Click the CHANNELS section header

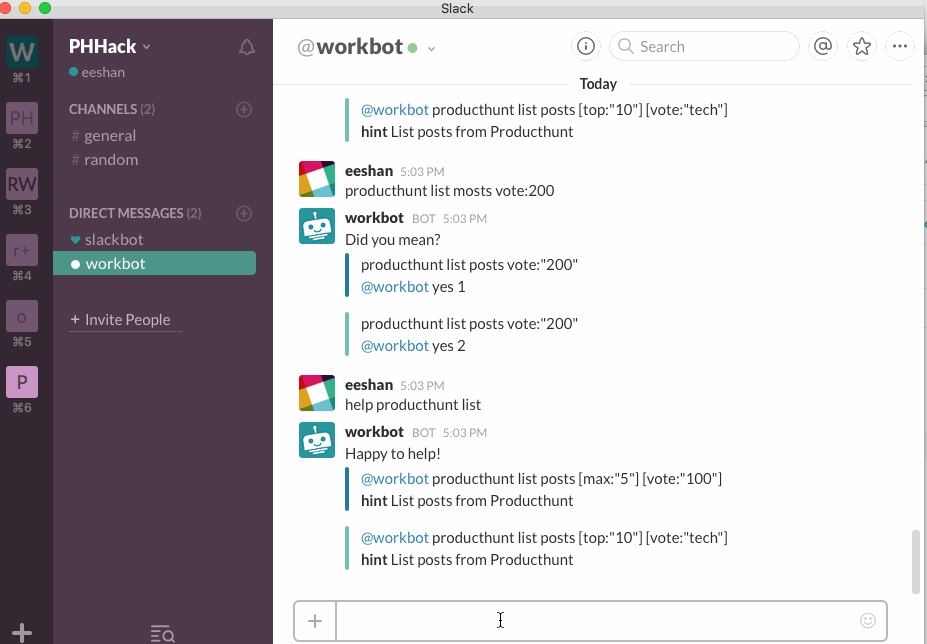pyautogui.click(x=112, y=109)
